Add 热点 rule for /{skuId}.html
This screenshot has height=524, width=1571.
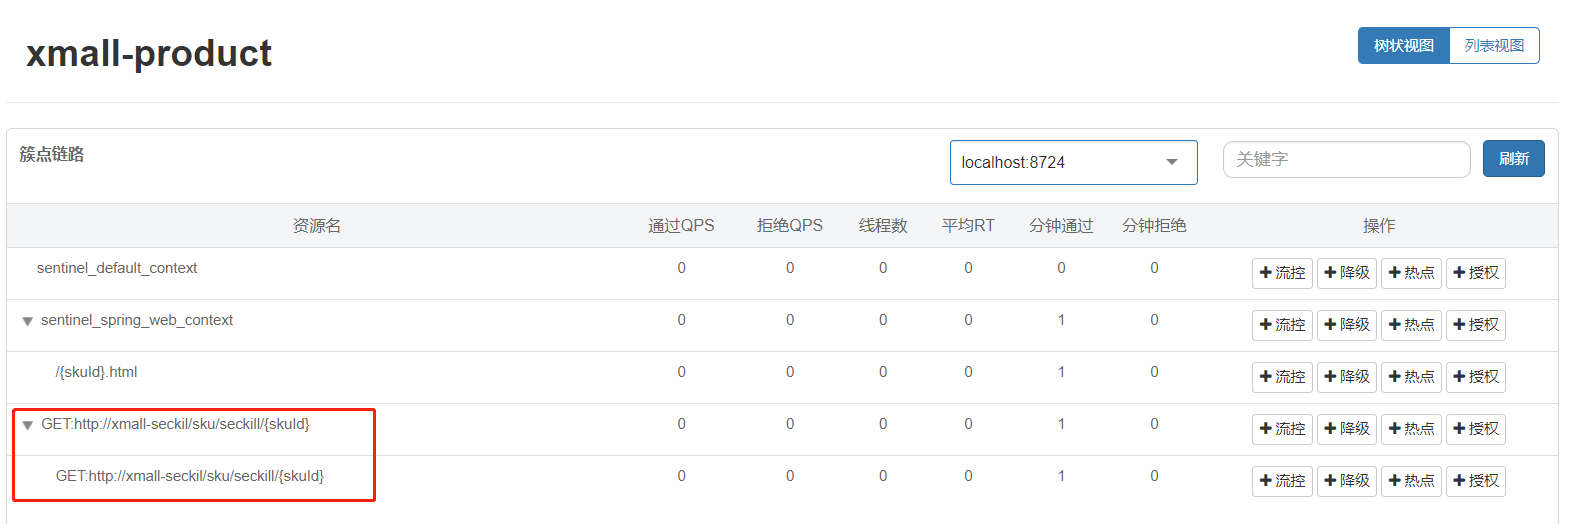(1411, 377)
